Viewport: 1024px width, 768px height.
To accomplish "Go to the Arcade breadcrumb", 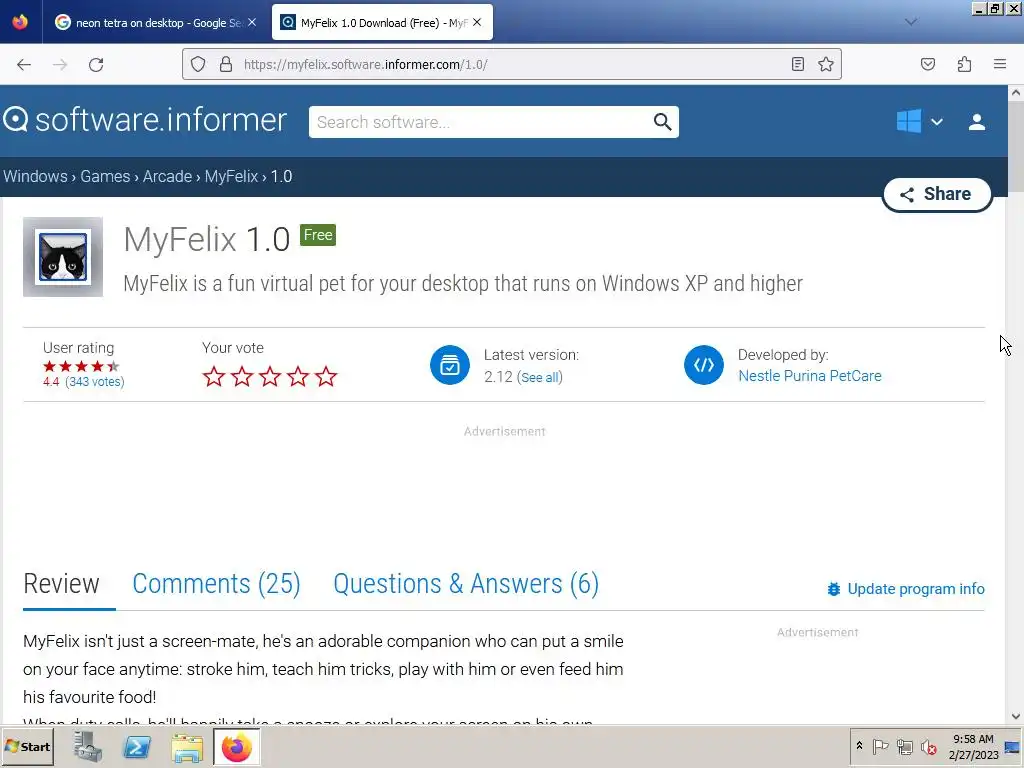I will tap(167, 176).
